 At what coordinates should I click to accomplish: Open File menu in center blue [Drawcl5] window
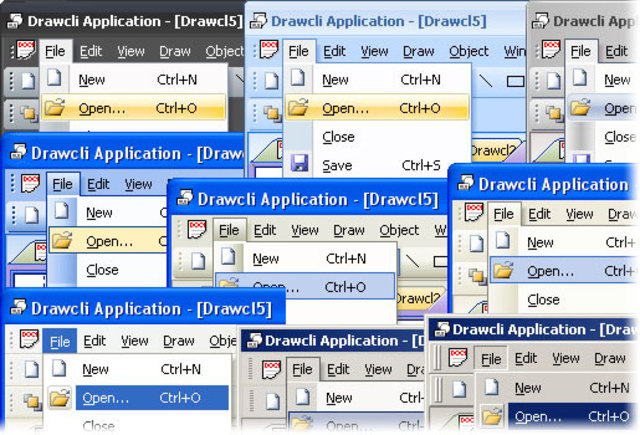coord(229,231)
